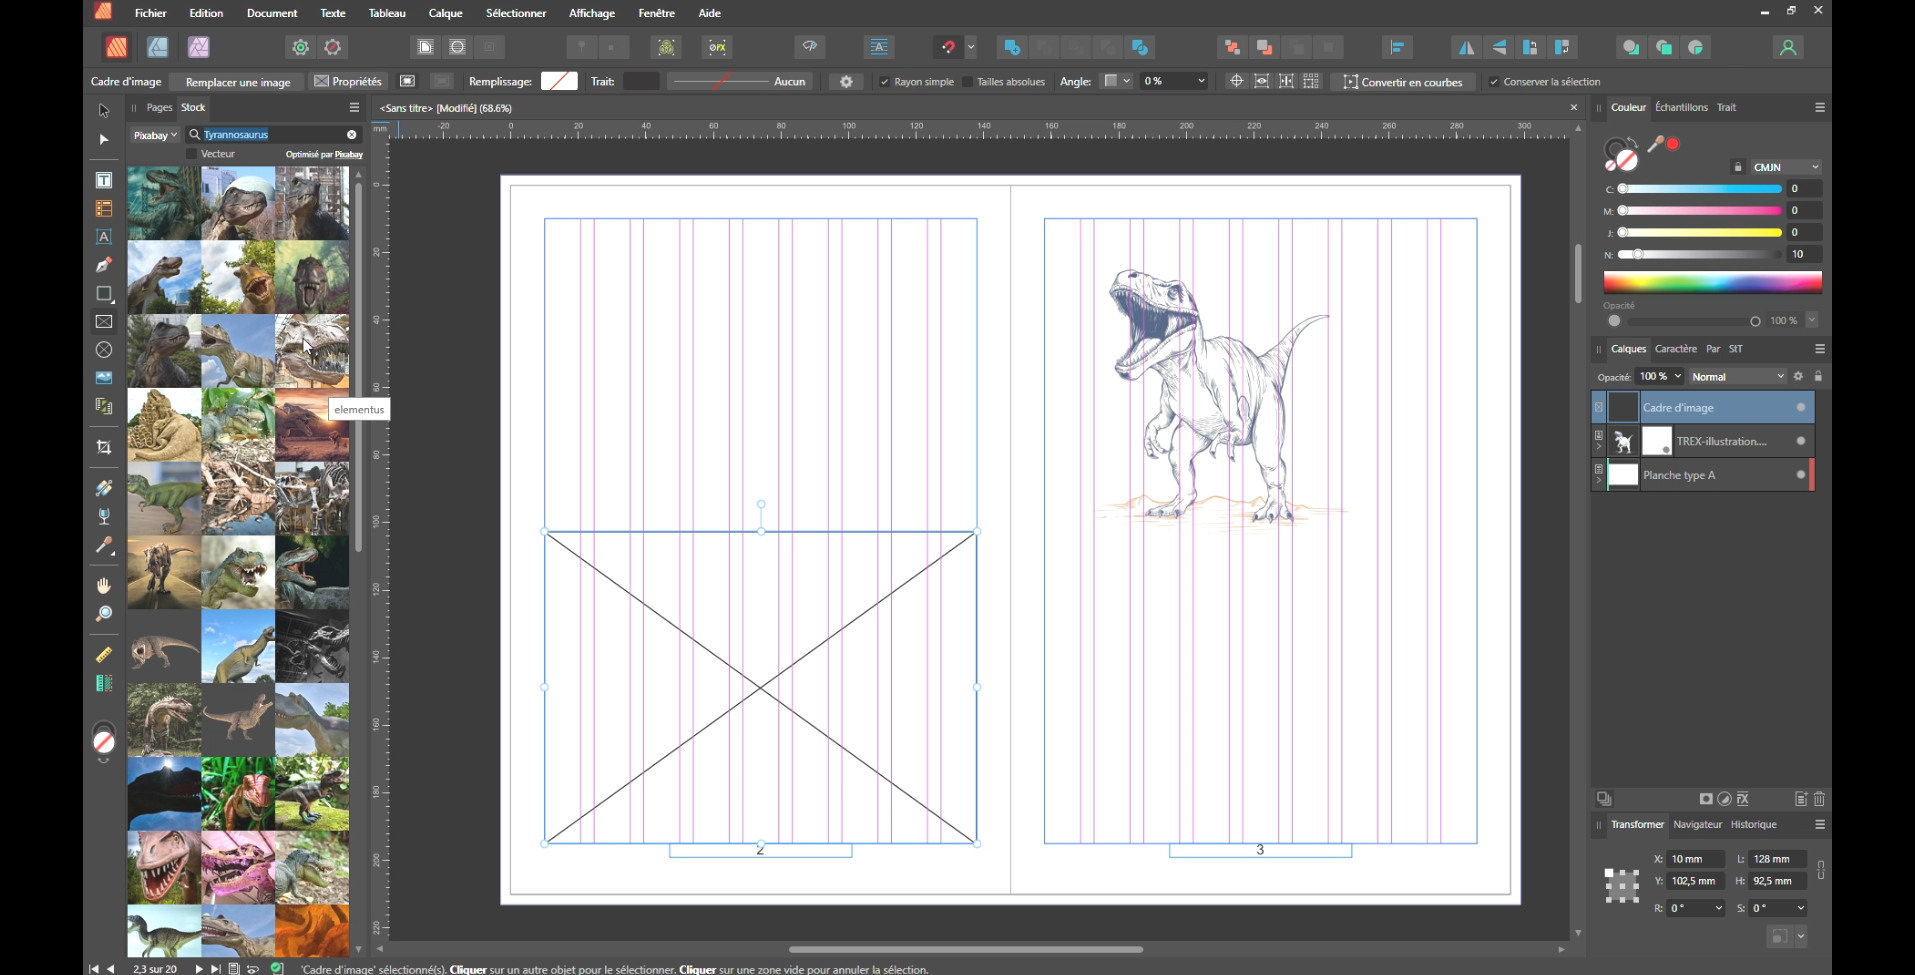
Task: Toggle Conserver la sélection checkbox
Action: 1493,82
